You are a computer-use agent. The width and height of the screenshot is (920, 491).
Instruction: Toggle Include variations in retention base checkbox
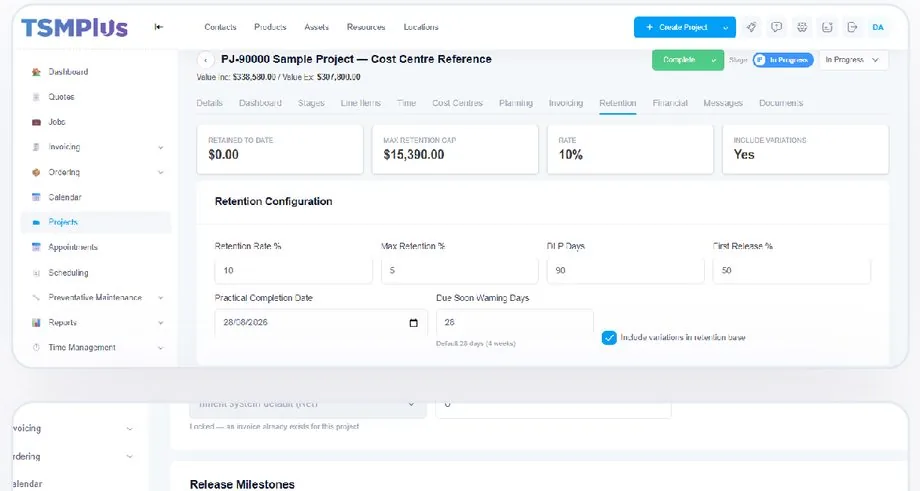609,338
